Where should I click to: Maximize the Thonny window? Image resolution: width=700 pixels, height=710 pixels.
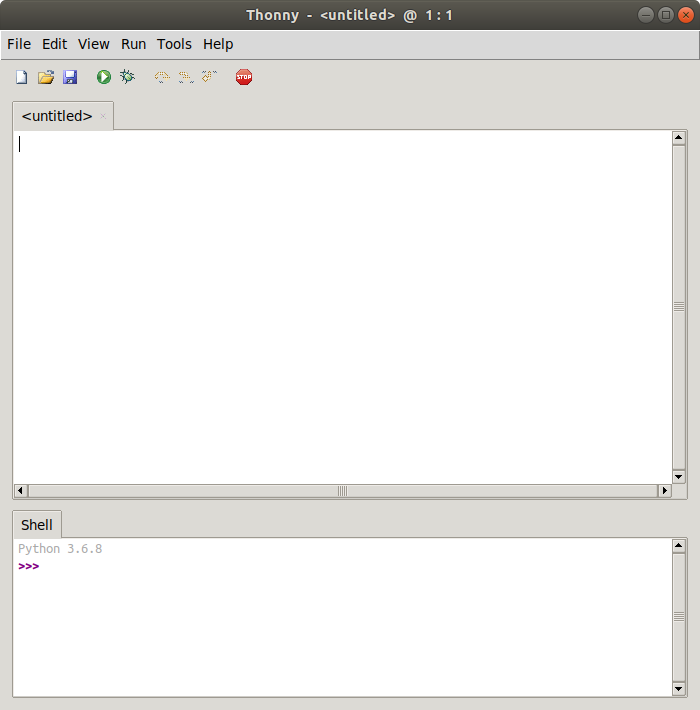point(666,15)
